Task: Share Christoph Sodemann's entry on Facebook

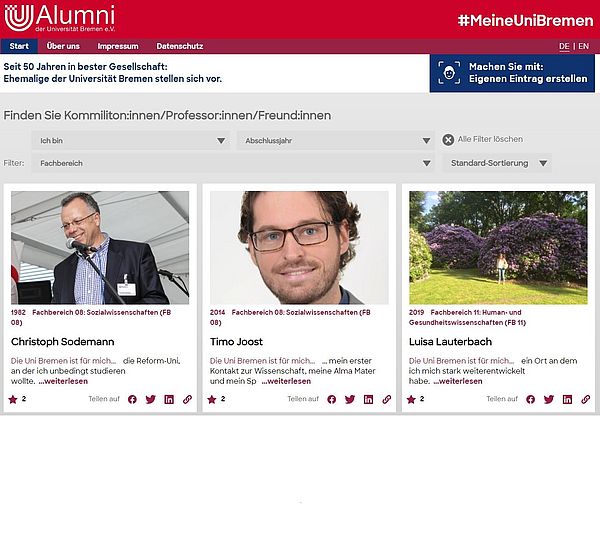Action: click(132, 399)
